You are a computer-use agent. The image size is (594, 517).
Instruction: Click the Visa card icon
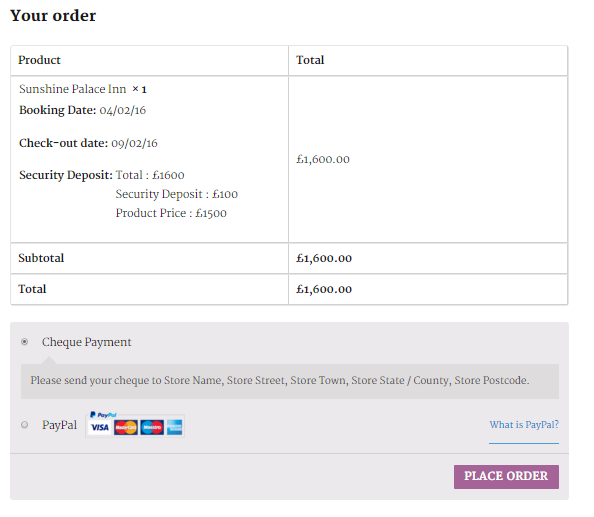(100, 427)
